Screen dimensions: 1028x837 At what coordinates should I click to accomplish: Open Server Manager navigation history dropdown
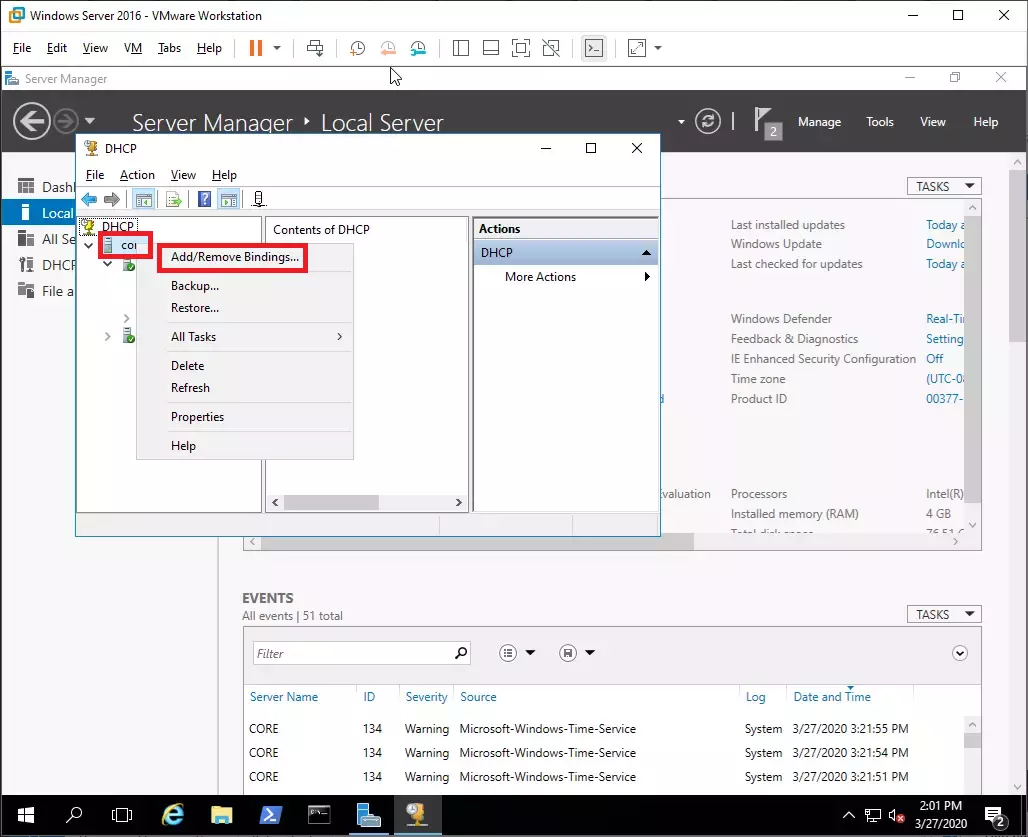90,121
